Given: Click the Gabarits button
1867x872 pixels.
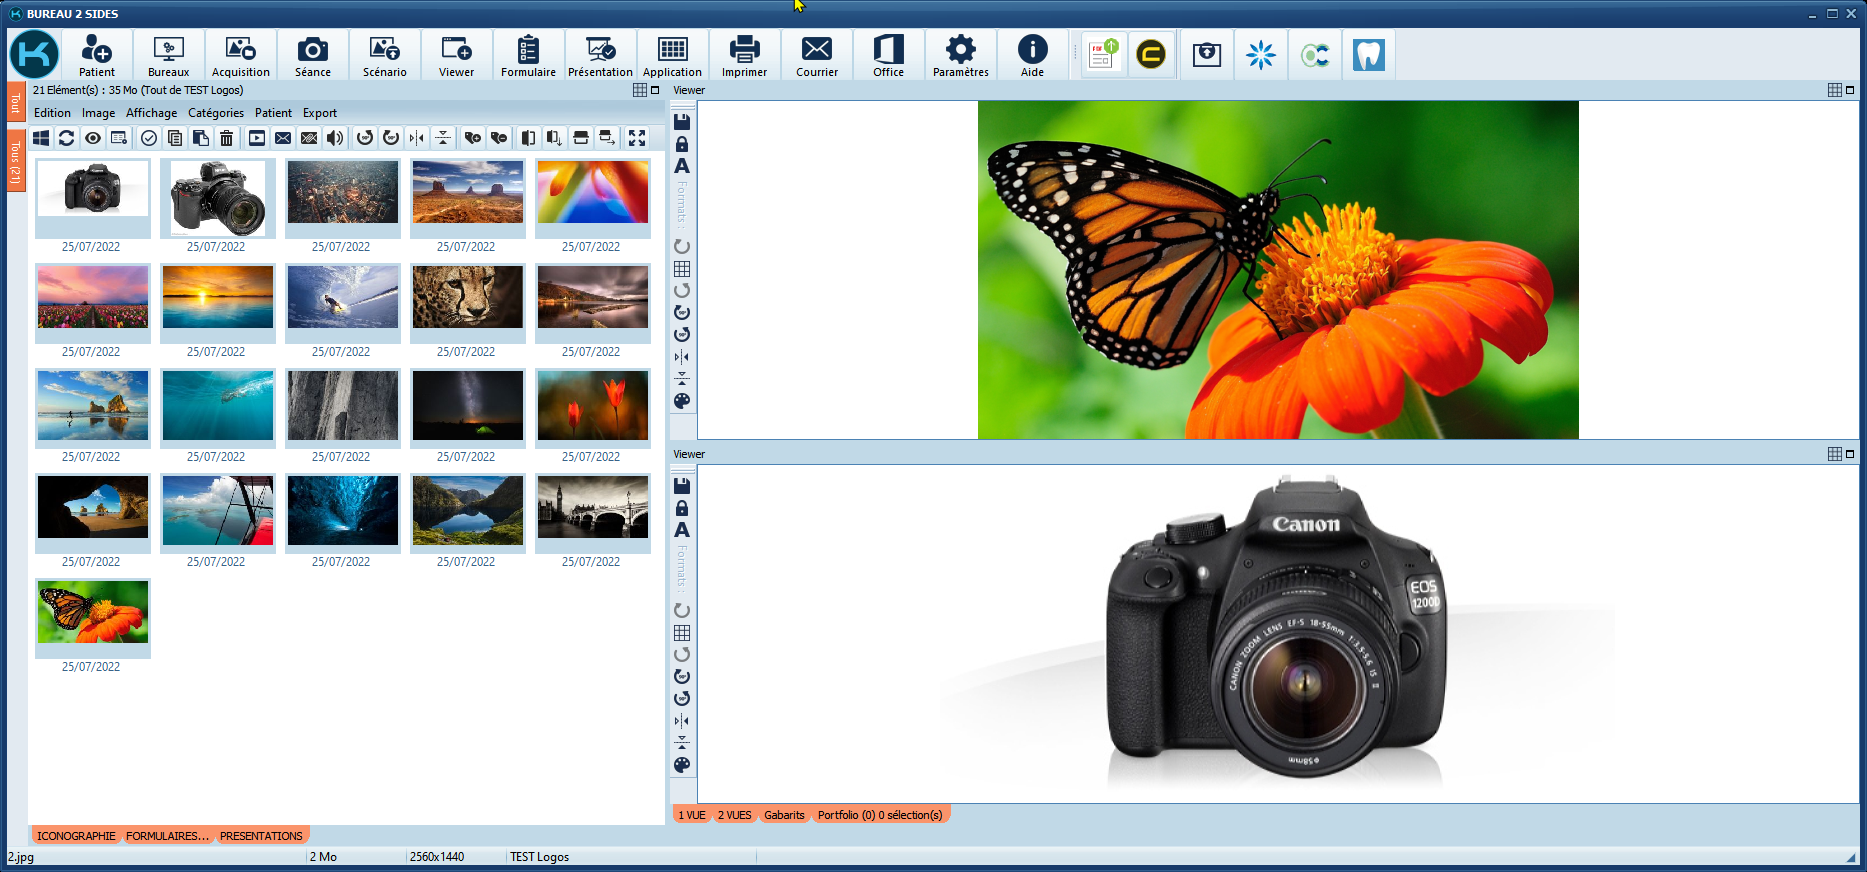Looking at the screenshot, I should (x=784, y=815).
